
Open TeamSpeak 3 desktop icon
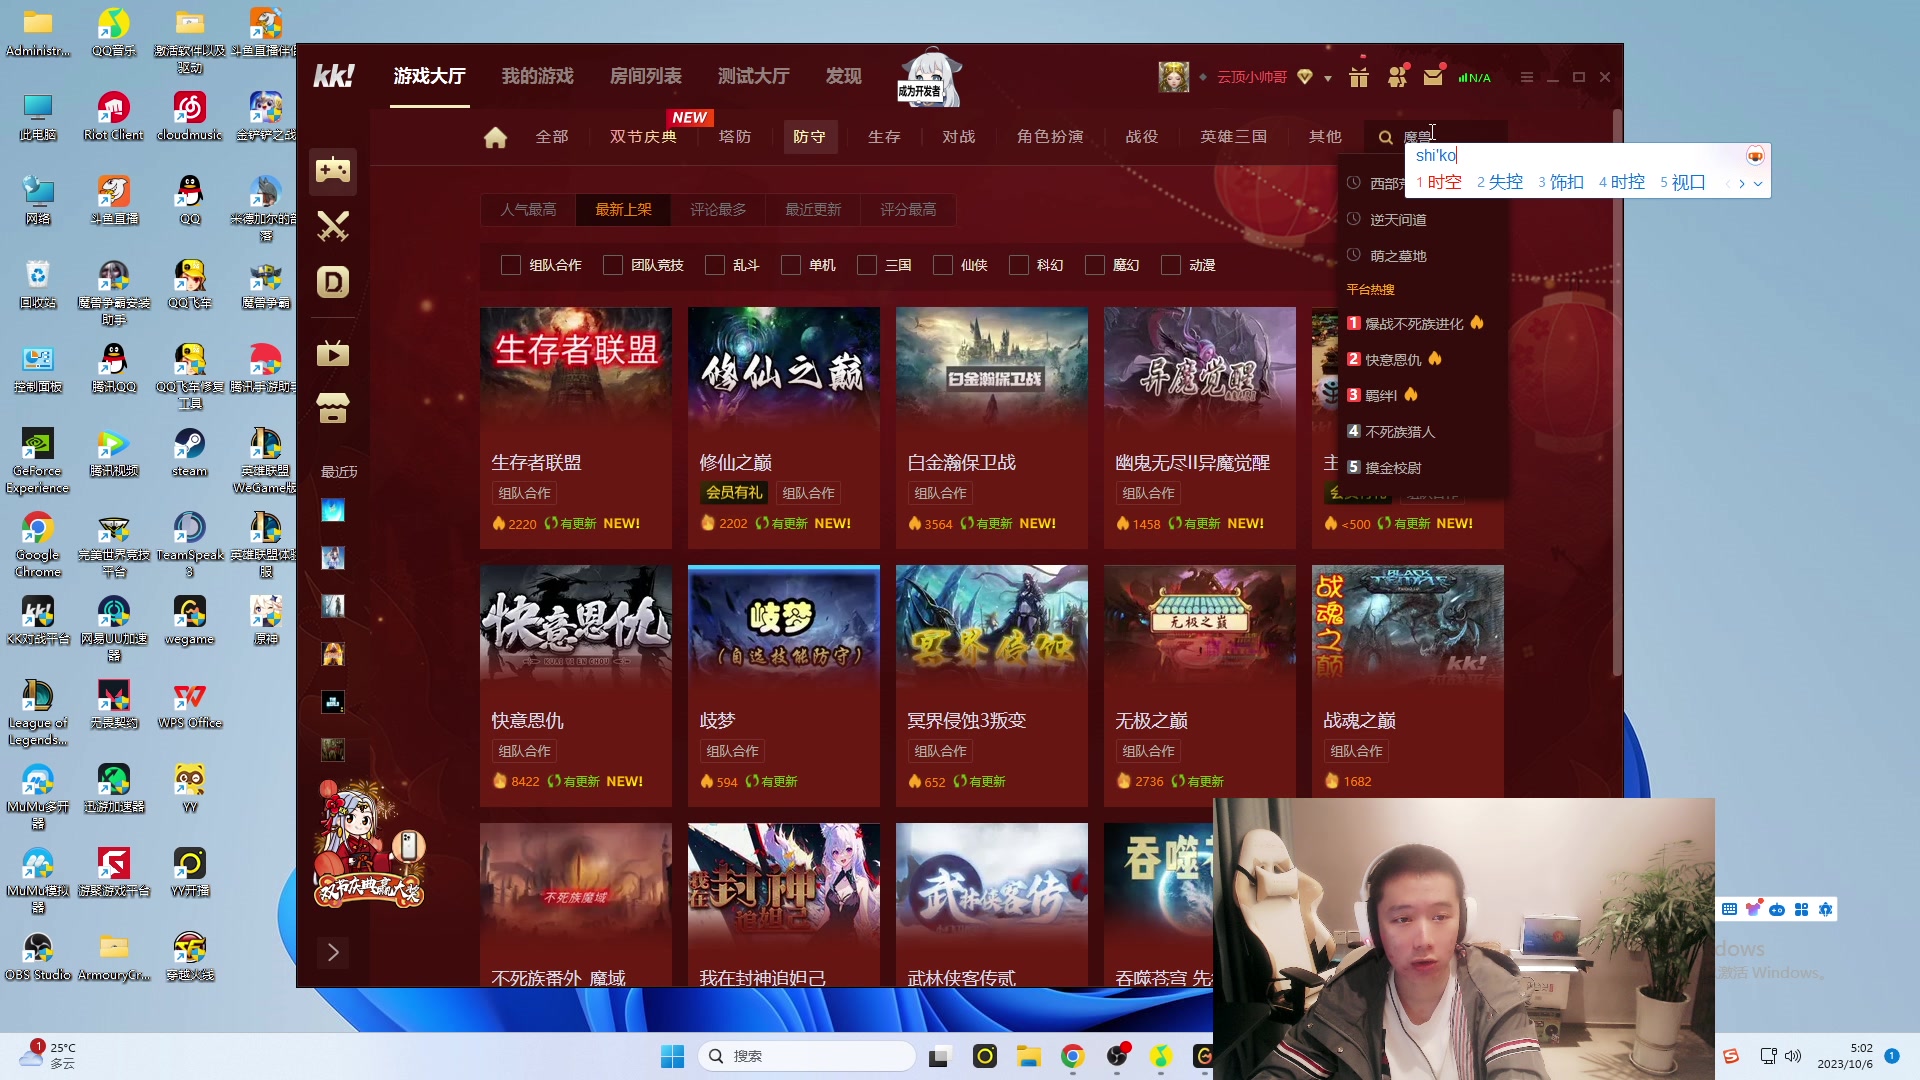click(190, 544)
